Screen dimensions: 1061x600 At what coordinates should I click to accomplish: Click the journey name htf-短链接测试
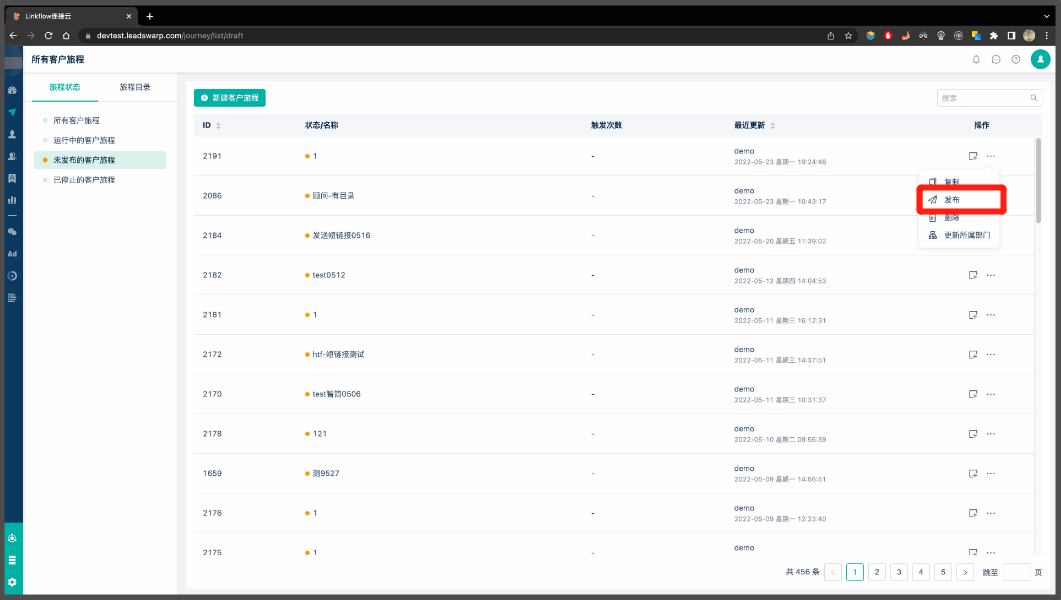point(338,354)
